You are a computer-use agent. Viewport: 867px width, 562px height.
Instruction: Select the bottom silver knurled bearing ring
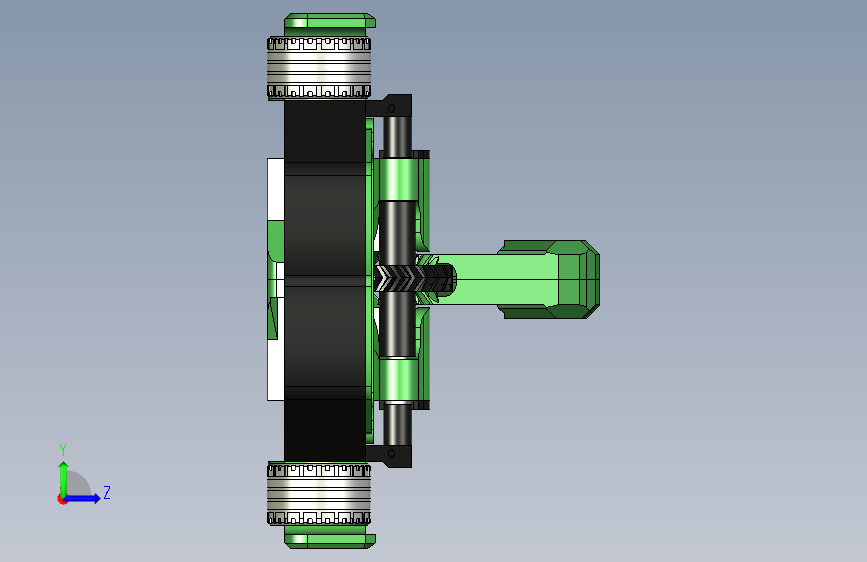319,495
